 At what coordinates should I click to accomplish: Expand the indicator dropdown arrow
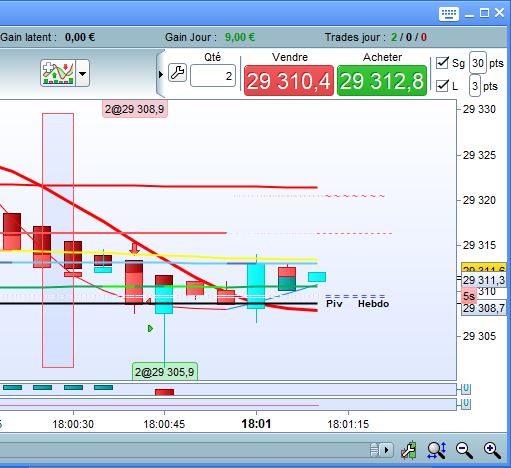[x=82, y=73]
